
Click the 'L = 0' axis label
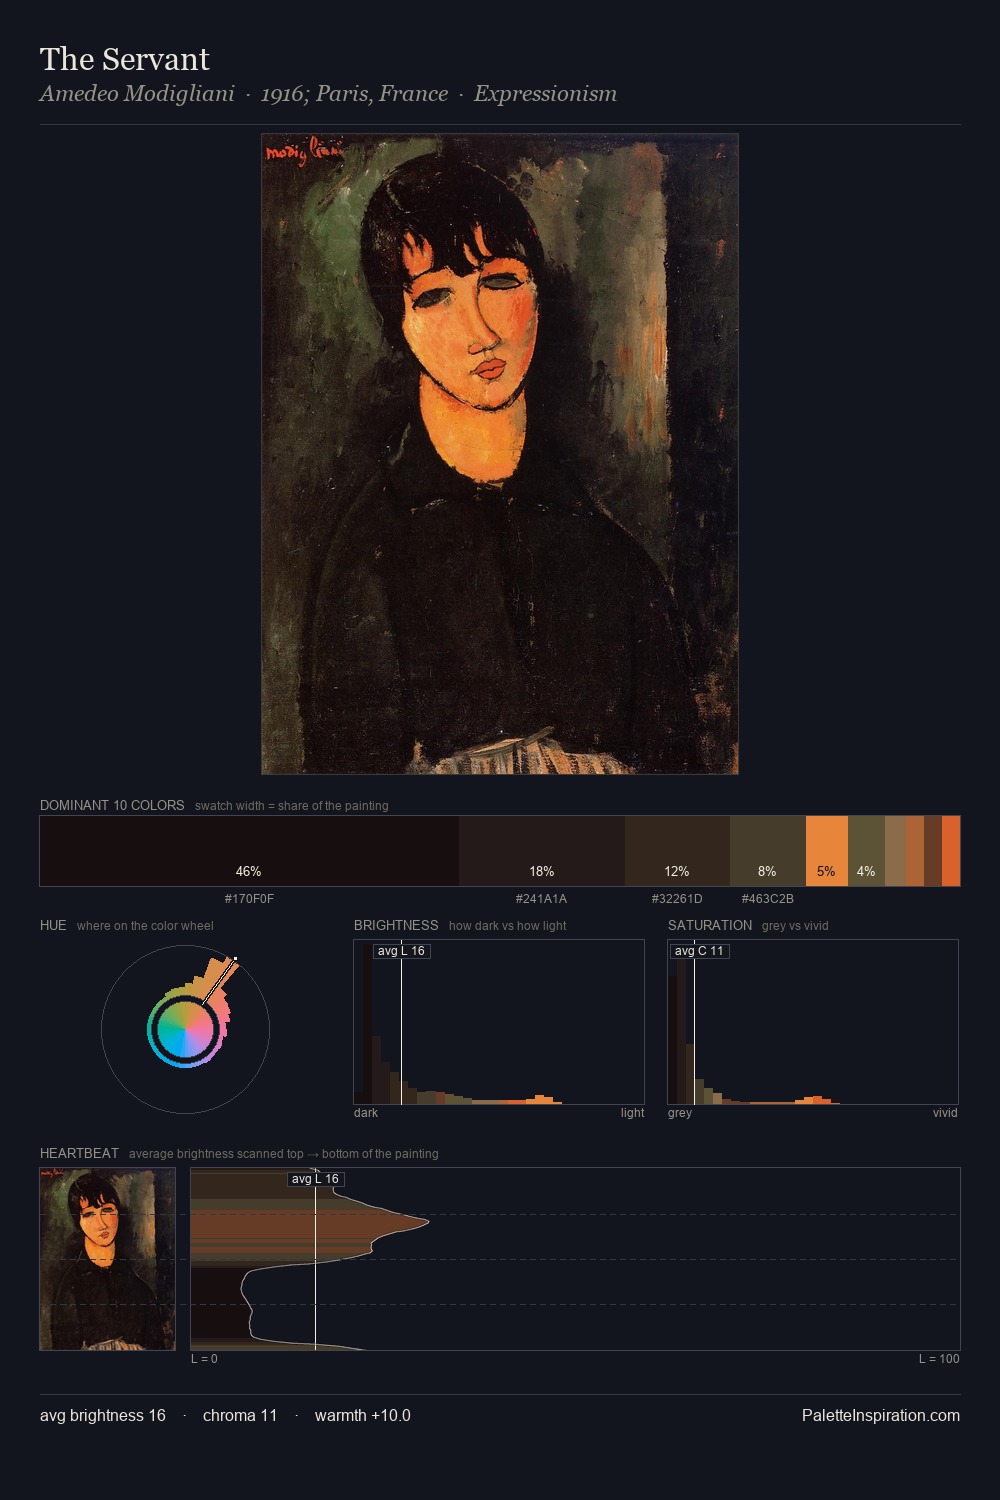[204, 1359]
